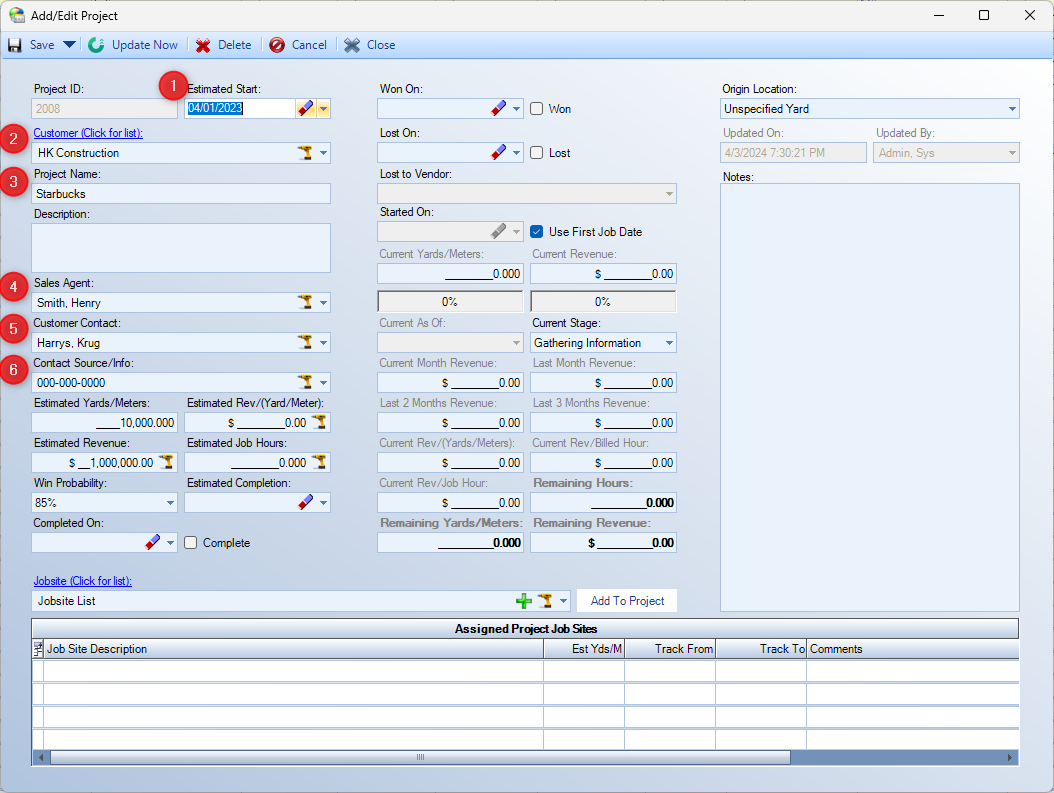The height and width of the screenshot is (793, 1054).
Task: Check the Lost checkbox
Action: point(536,153)
